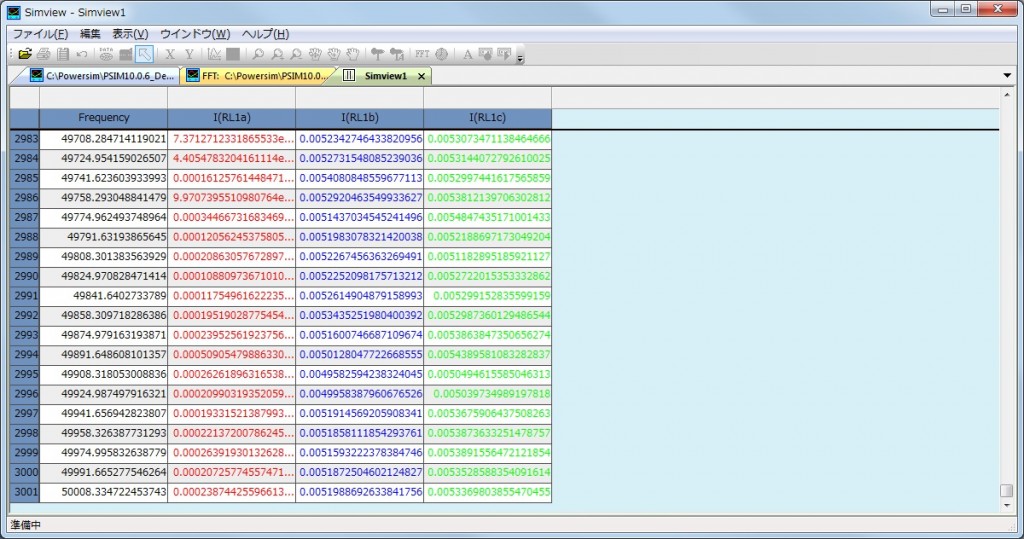Click the Open file folder icon

(x=26, y=54)
